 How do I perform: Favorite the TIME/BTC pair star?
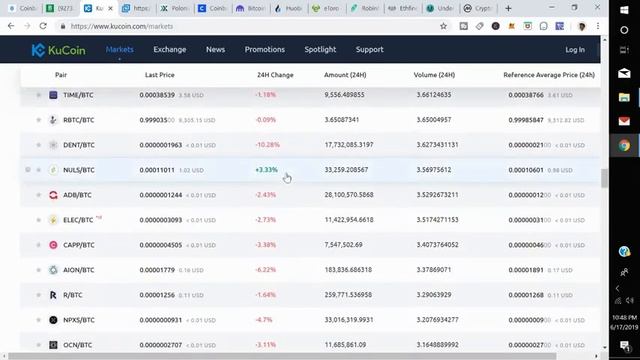[38, 95]
